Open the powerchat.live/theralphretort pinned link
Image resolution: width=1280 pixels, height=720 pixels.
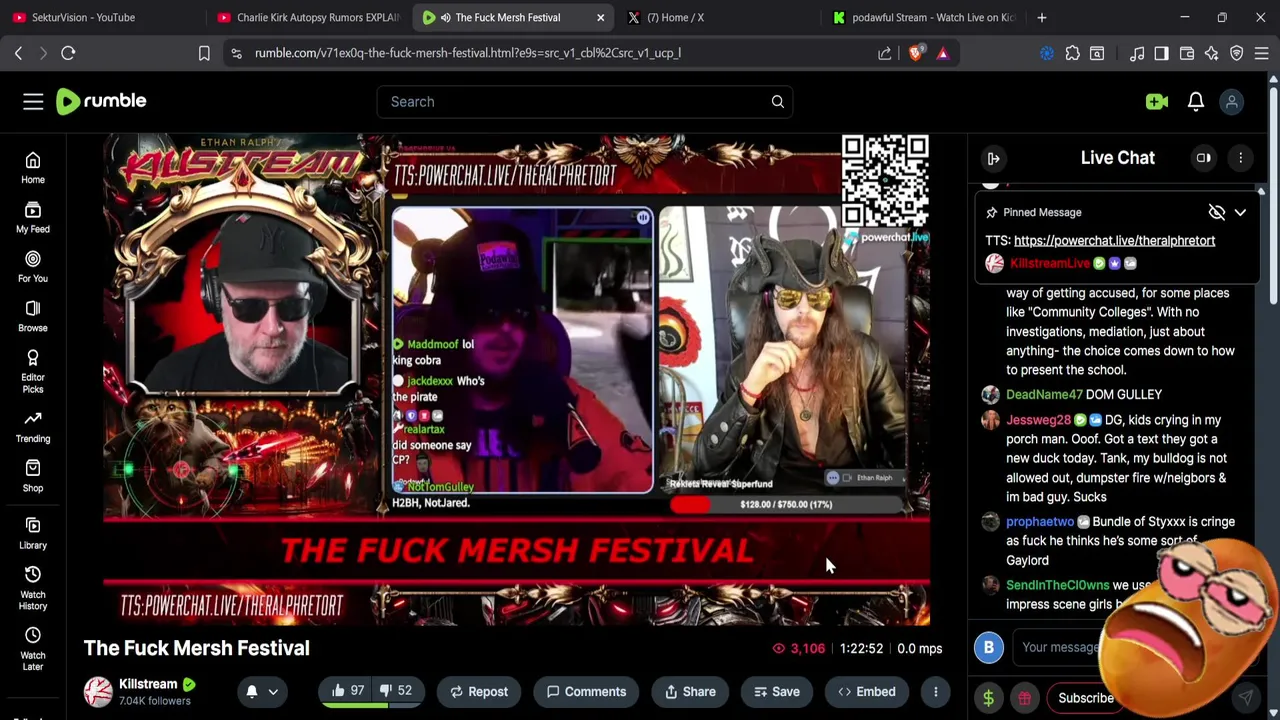tap(1114, 240)
